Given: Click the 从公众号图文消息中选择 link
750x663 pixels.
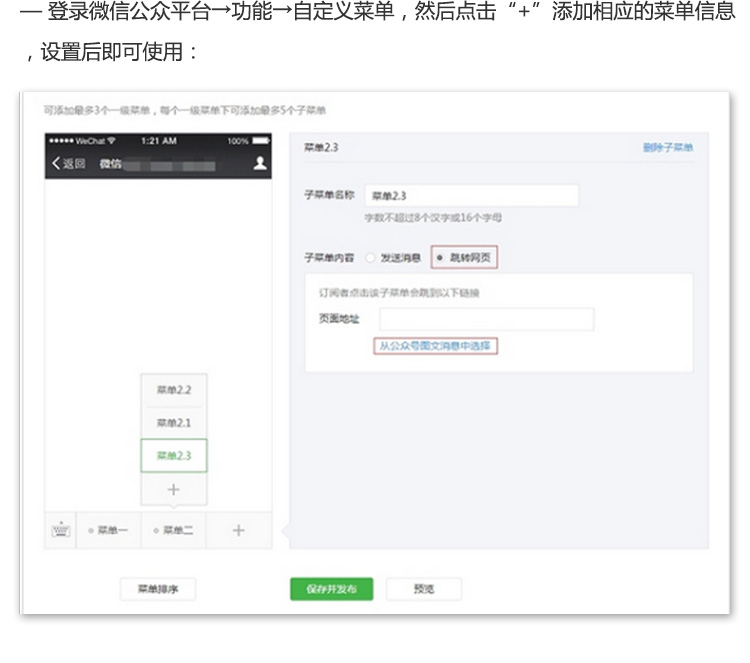Looking at the screenshot, I should (x=435, y=346).
